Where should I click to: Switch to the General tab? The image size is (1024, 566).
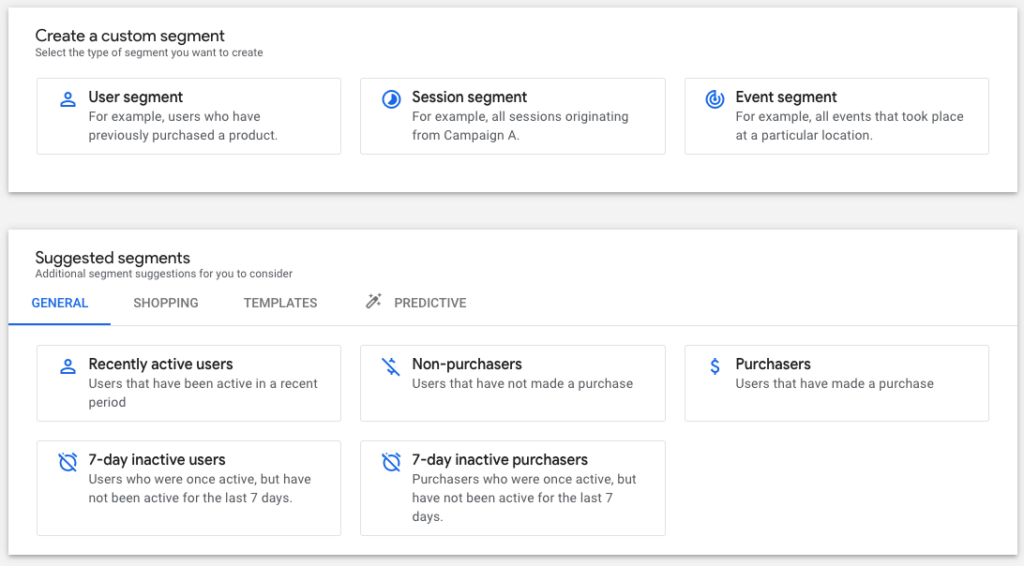tap(60, 303)
